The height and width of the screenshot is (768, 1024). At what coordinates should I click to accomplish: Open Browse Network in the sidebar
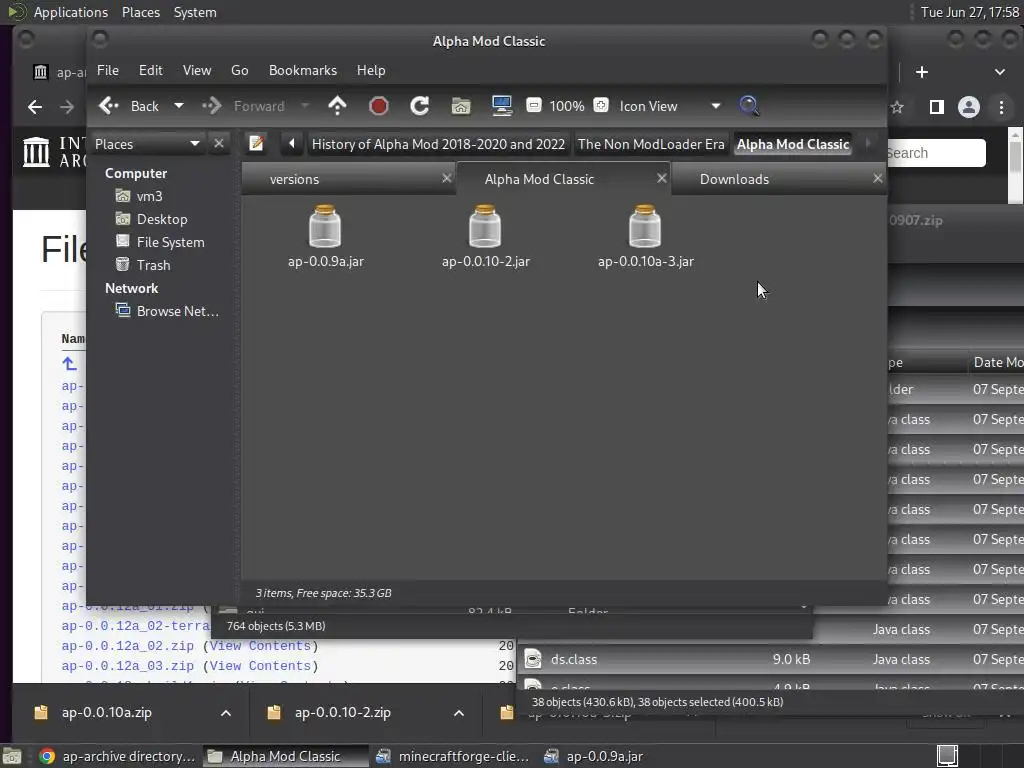pos(177,312)
